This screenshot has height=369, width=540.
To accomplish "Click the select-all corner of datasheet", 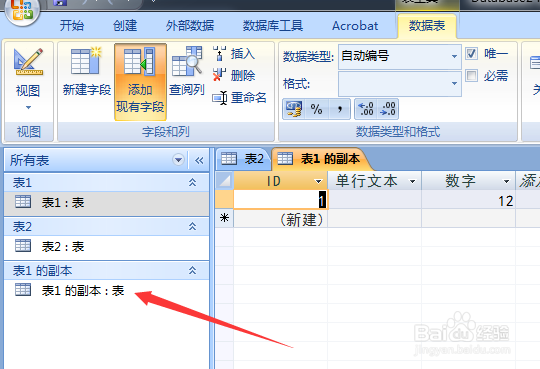I will click(225, 181).
